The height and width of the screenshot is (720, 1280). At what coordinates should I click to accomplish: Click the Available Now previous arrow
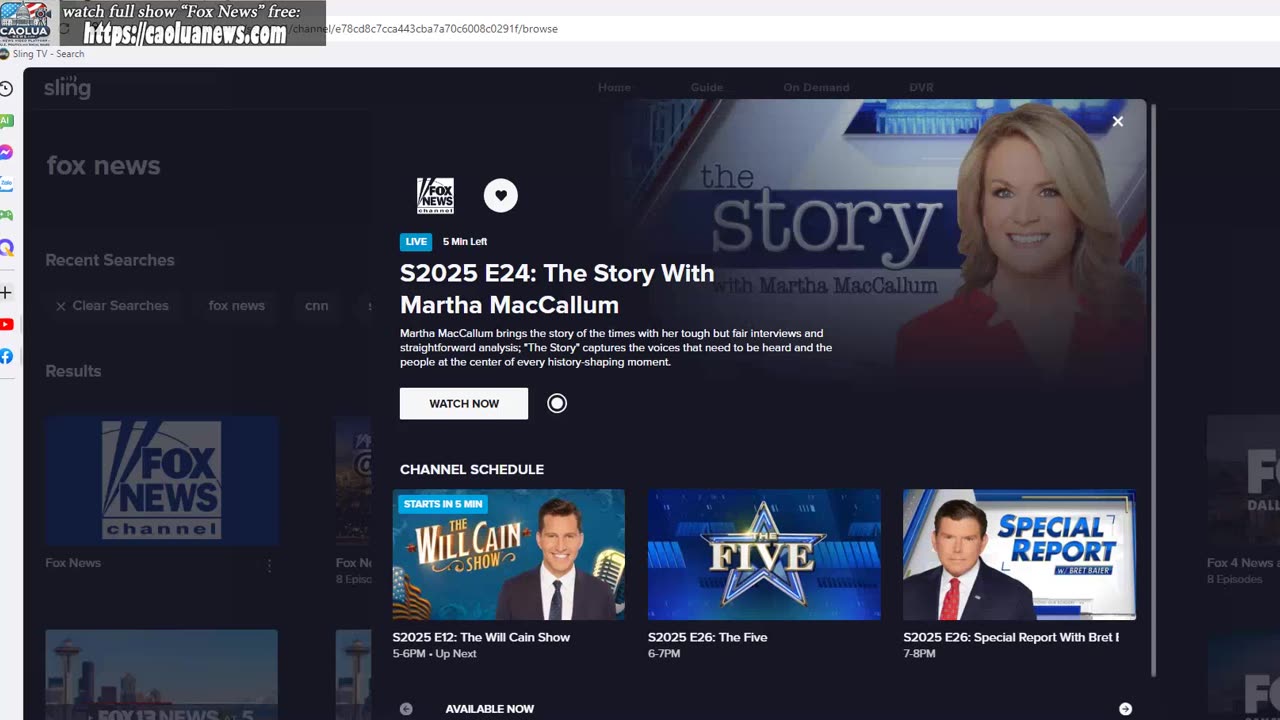click(x=406, y=709)
